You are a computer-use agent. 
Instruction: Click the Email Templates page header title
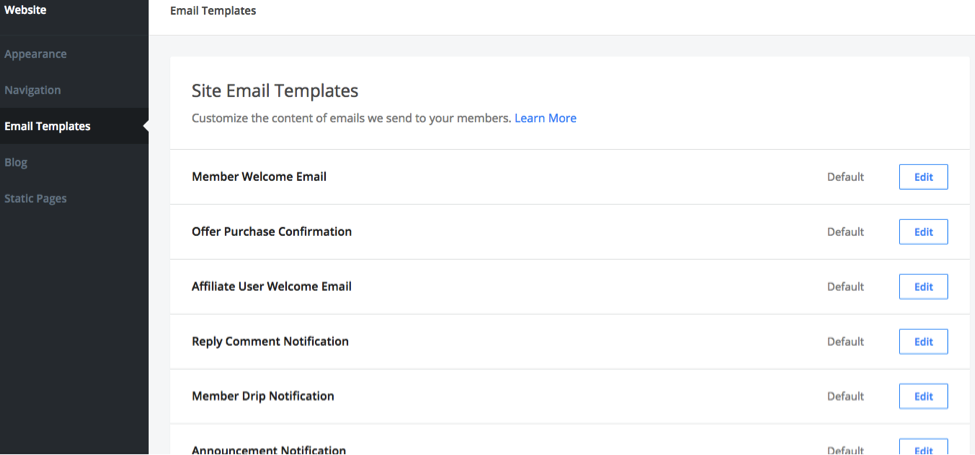213,11
